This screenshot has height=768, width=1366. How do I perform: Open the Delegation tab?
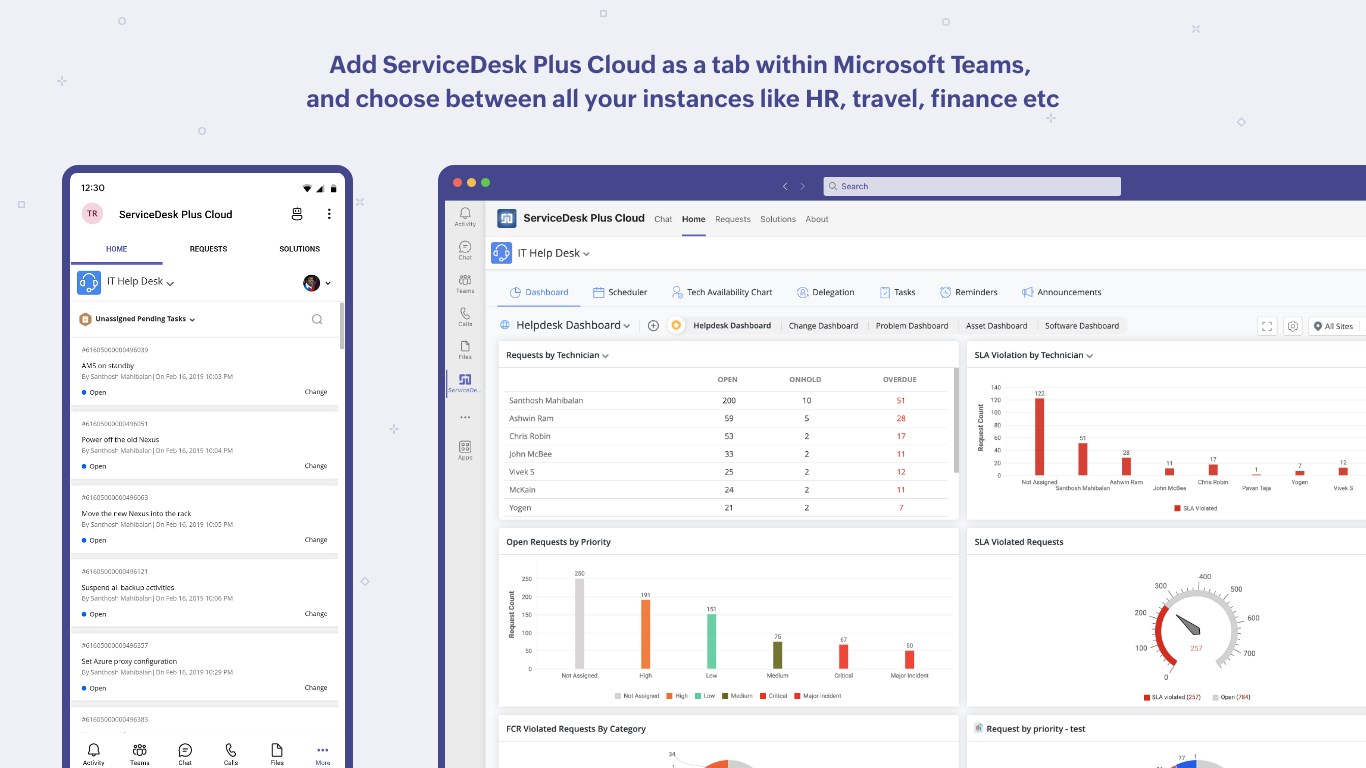pyautogui.click(x=825, y=292)
